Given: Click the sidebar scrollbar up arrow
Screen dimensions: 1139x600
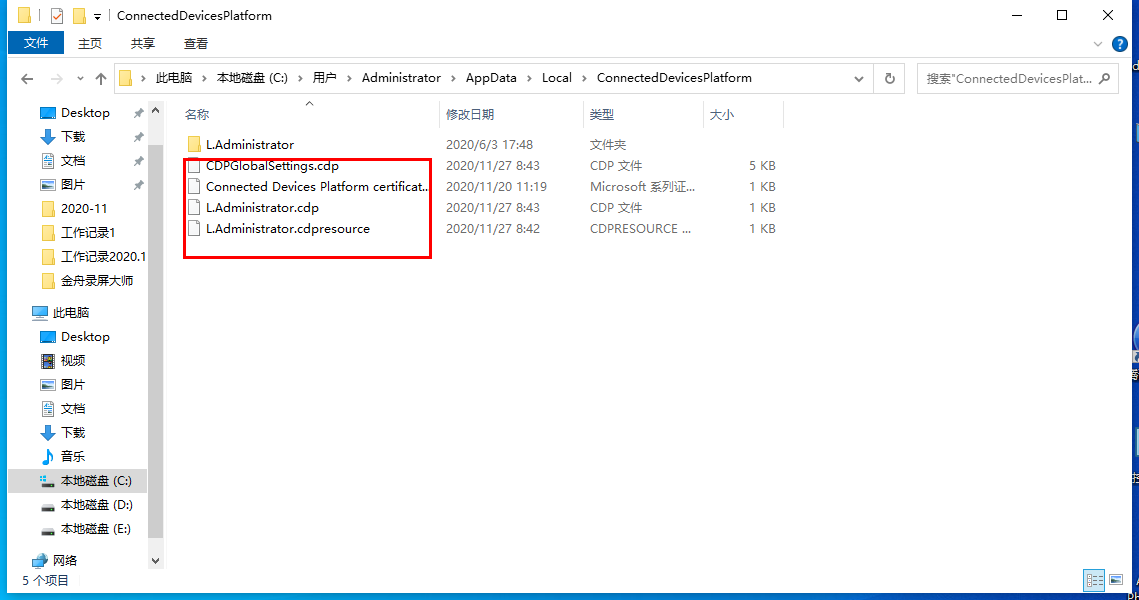Looking at the screenshot, I should 155,110.
